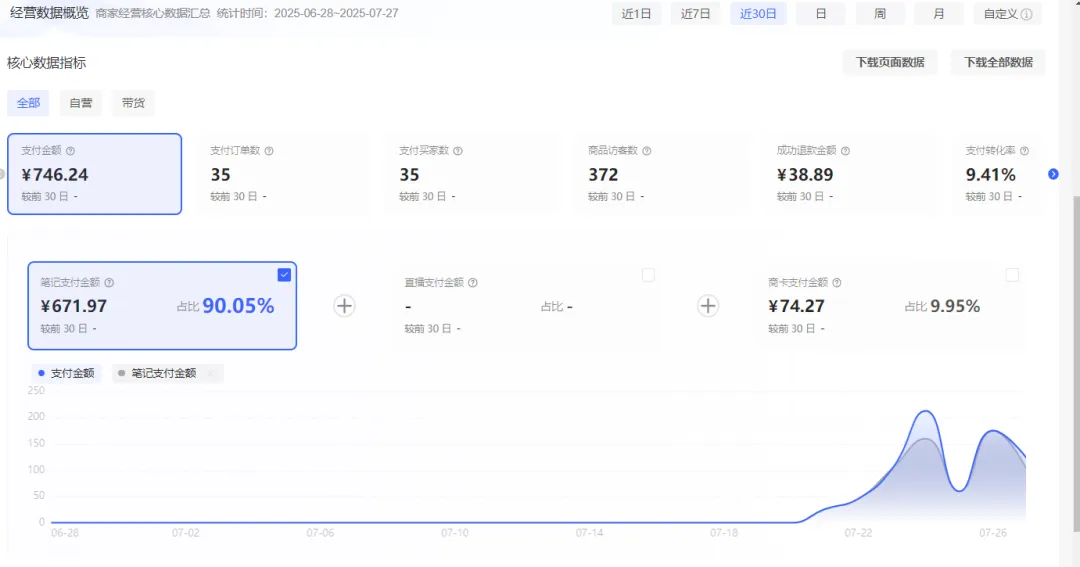The image size is (1080, 567).
Task: Click 下载全部数据 button
Action: 998,63
